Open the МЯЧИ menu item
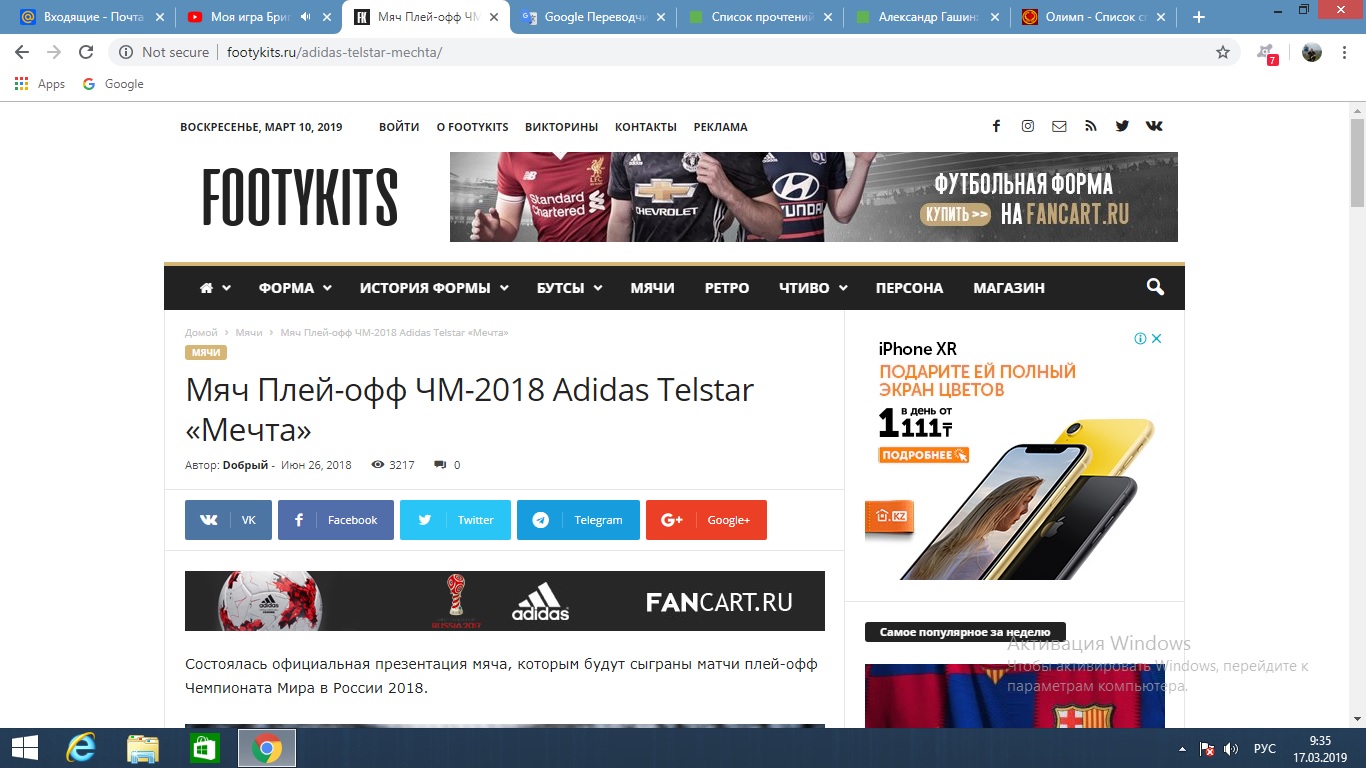The height and width of the screenshot is (768, 1366). pyautogui.click(x=652, y=288)
